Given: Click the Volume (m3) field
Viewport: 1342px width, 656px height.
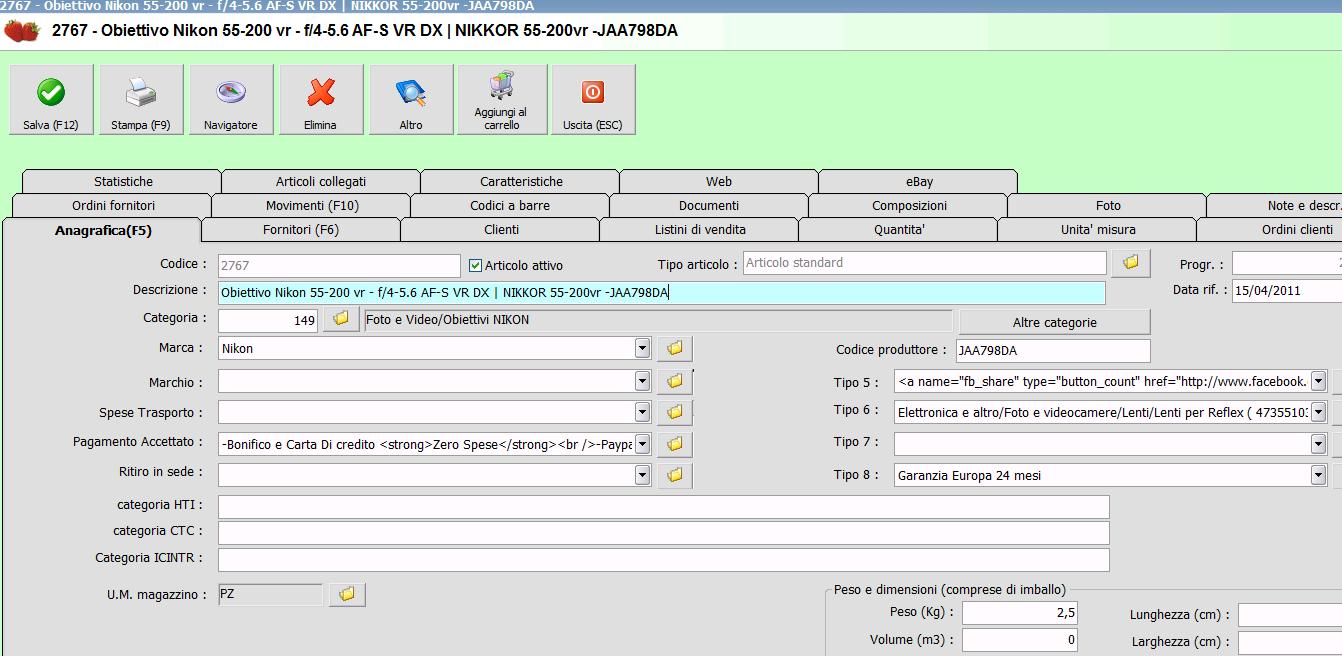Looking at the screenshot, I should point(1020,640).
